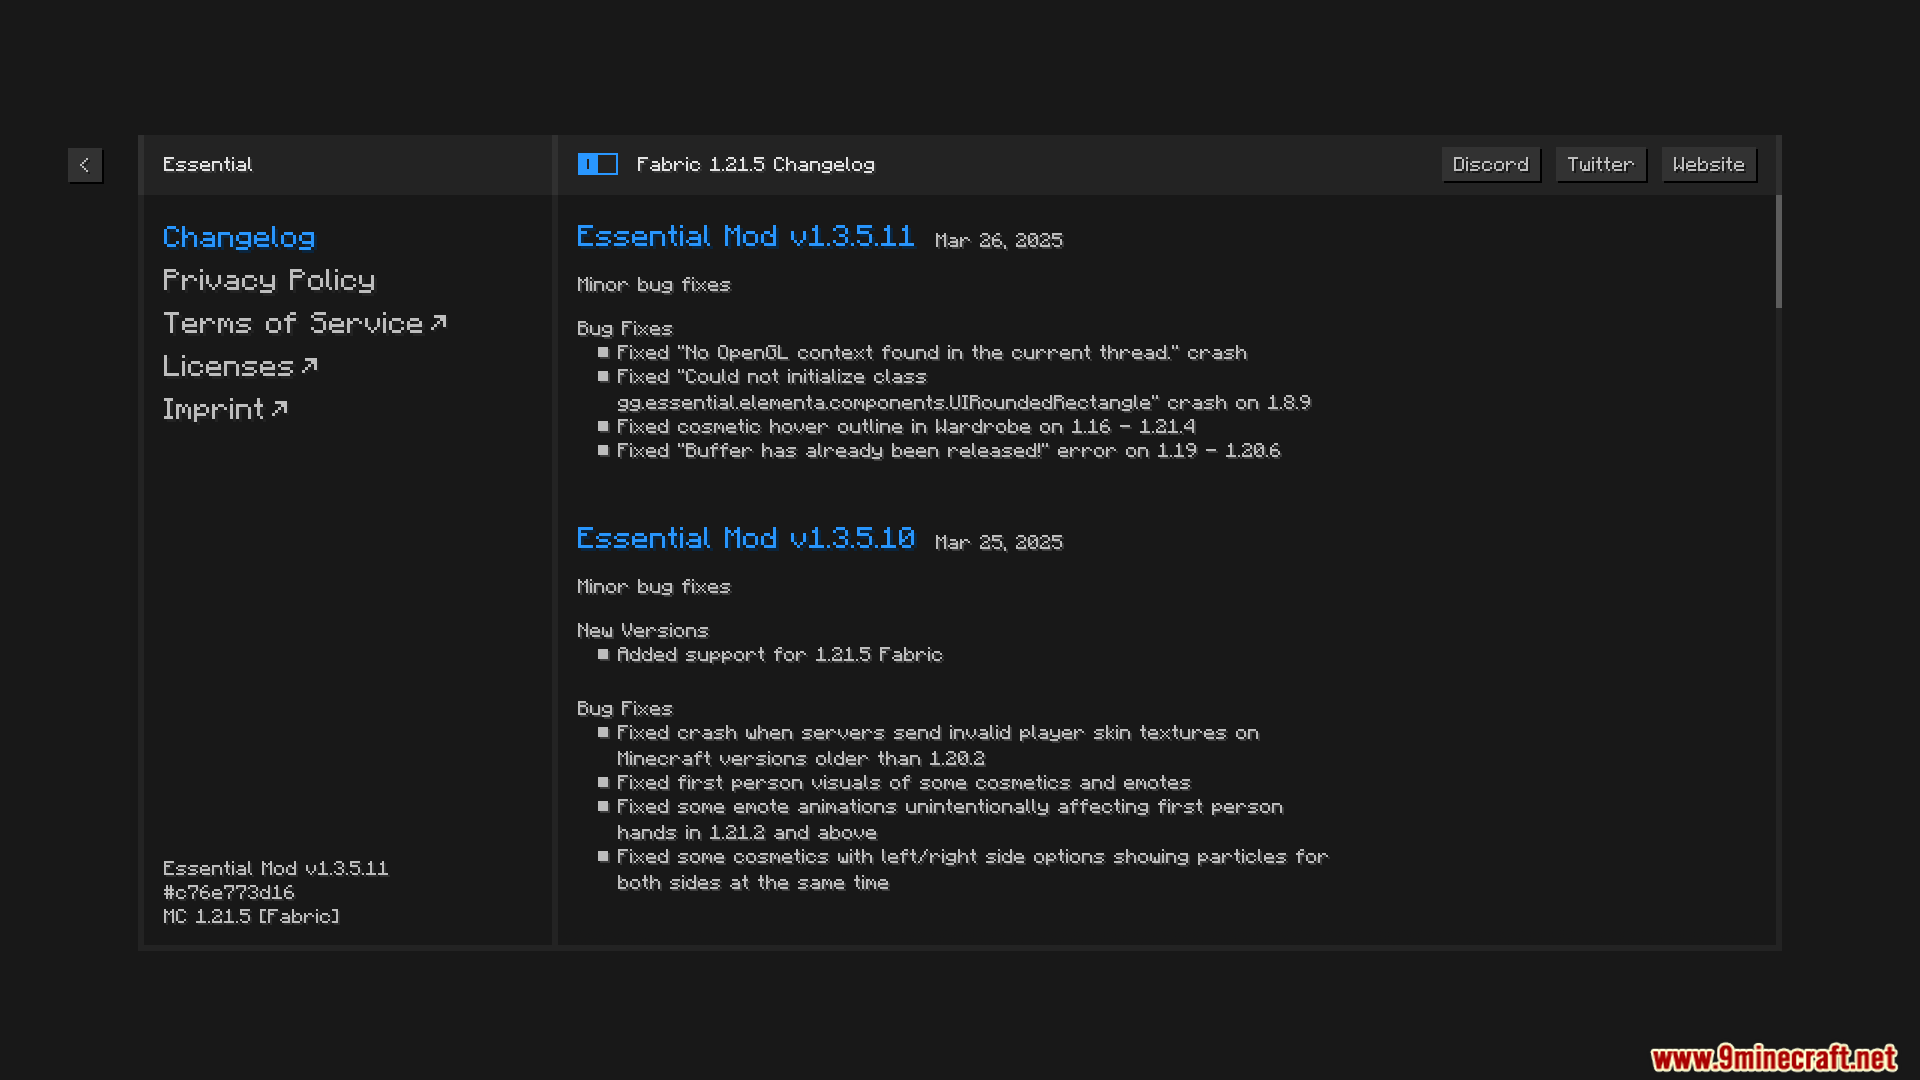Click the Fabric 1.21.5 Changelog title

point(756,165)
